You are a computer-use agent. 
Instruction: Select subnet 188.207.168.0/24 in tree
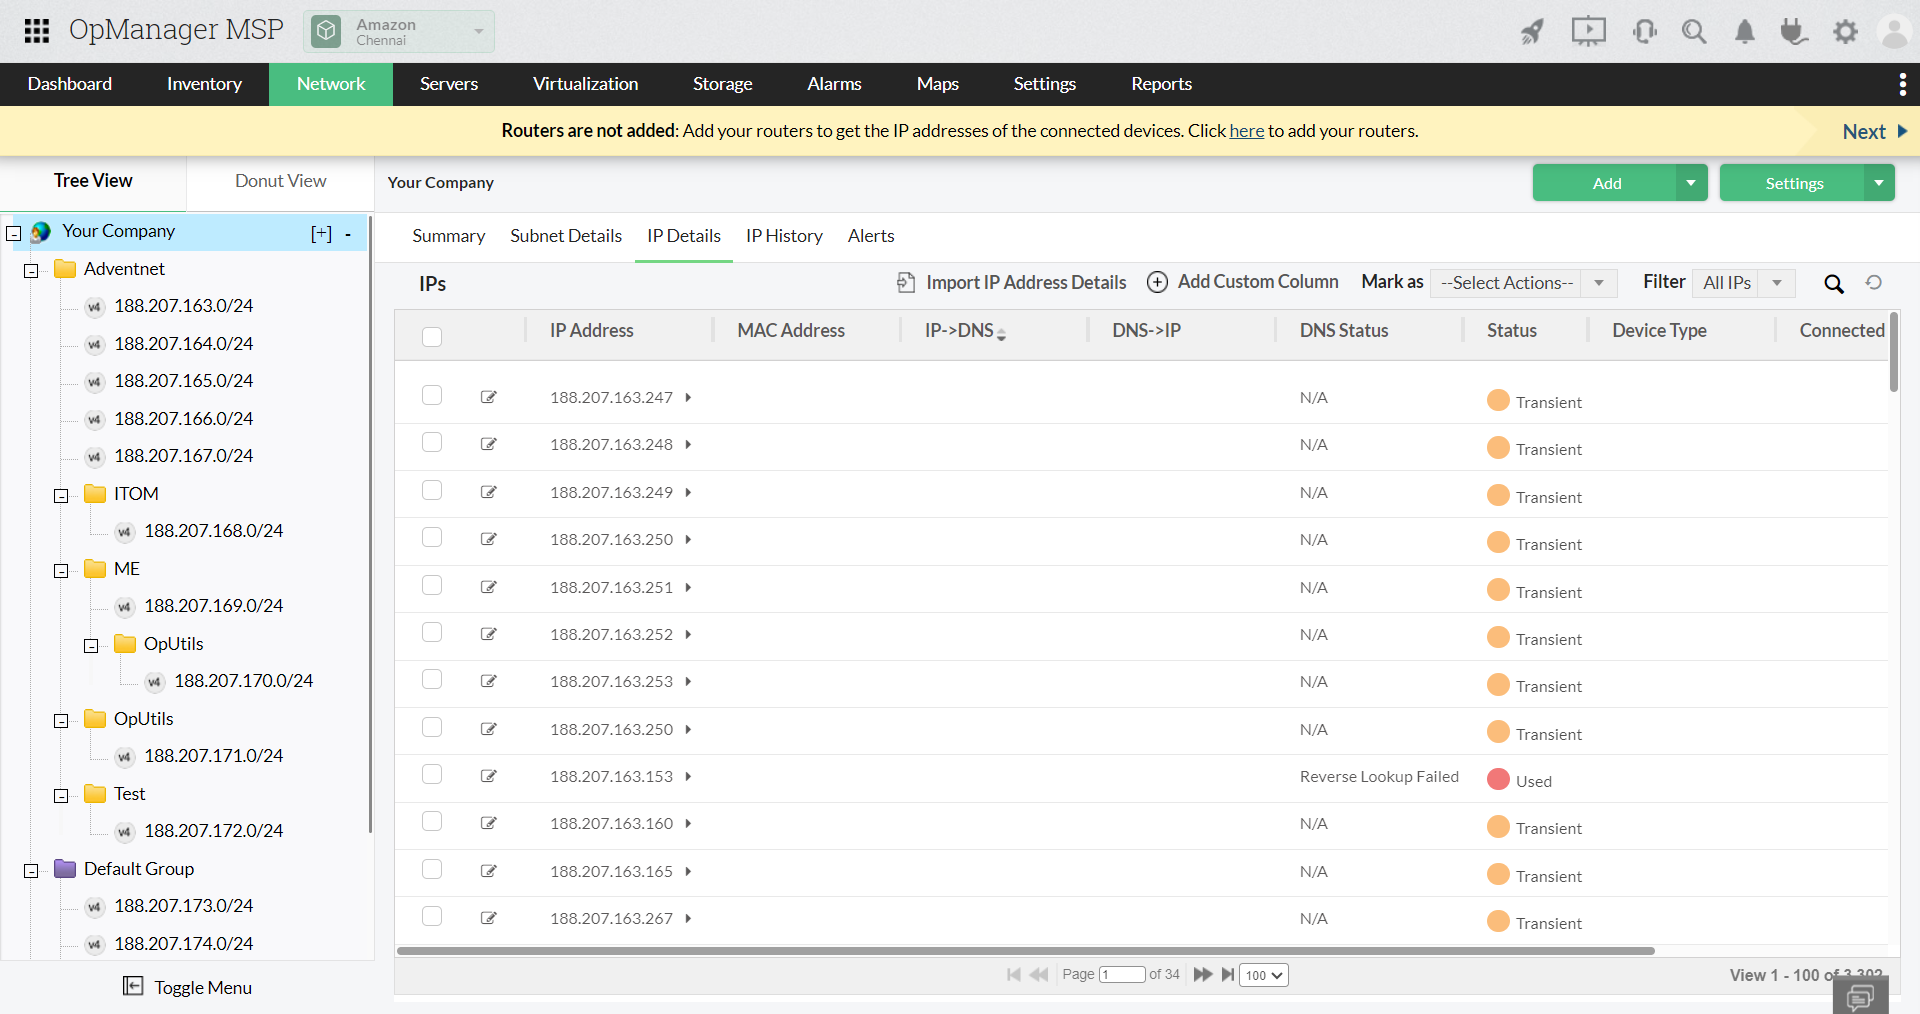point(213,531)
